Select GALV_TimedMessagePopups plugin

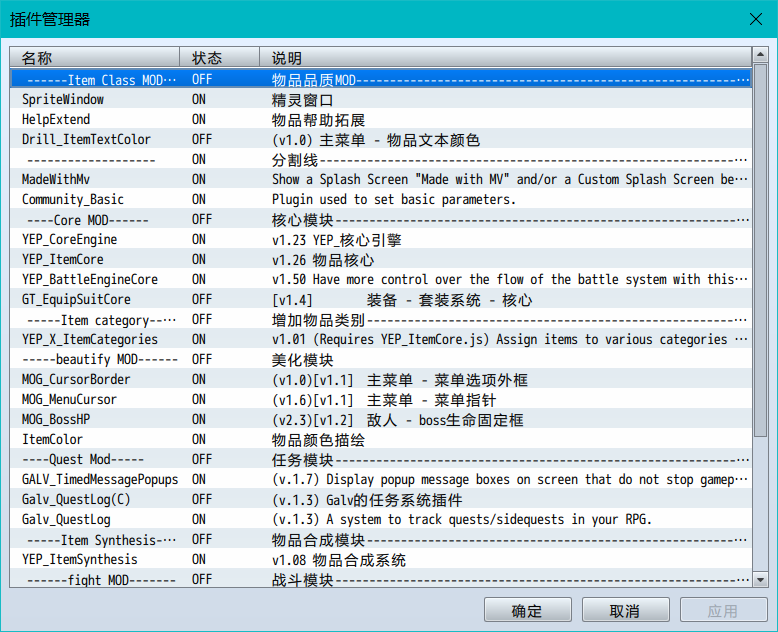[380, 480]
